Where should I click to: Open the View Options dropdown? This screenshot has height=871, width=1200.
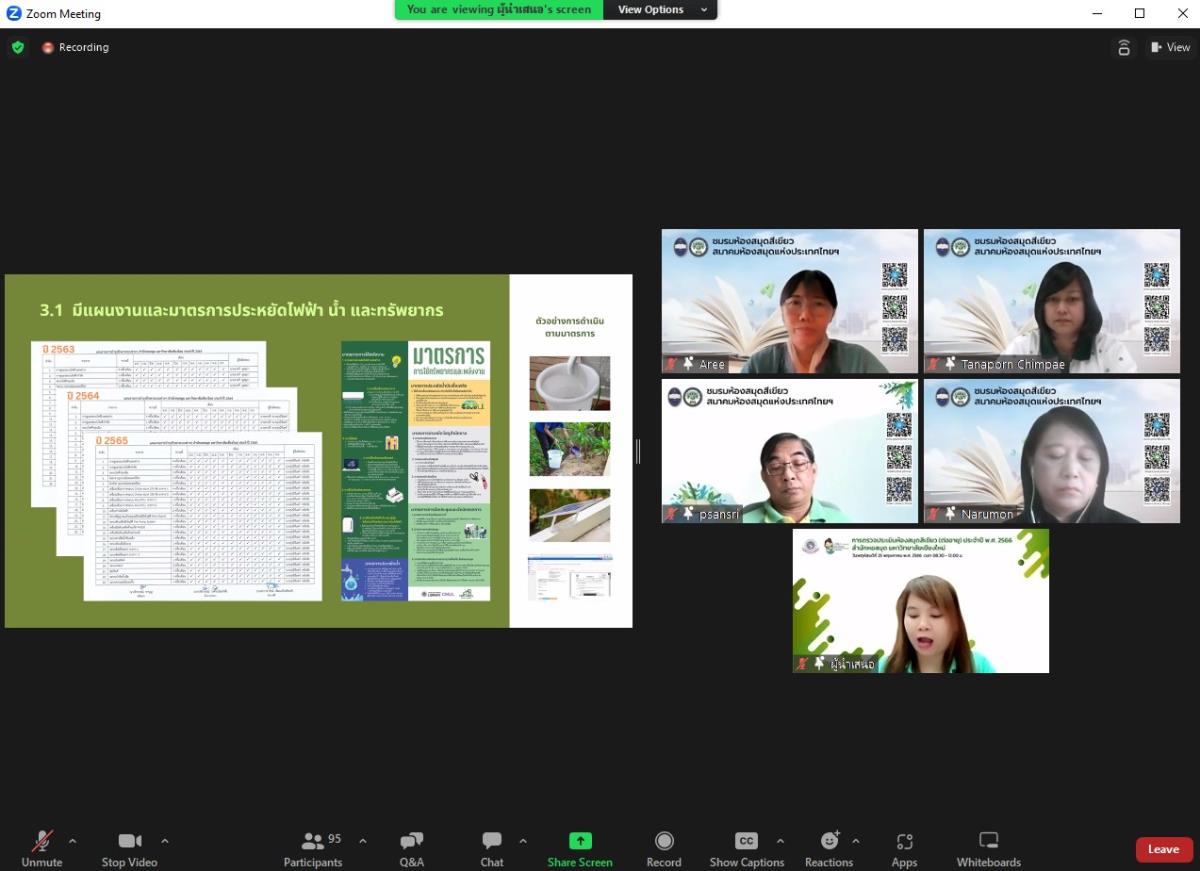click(659, 10)
